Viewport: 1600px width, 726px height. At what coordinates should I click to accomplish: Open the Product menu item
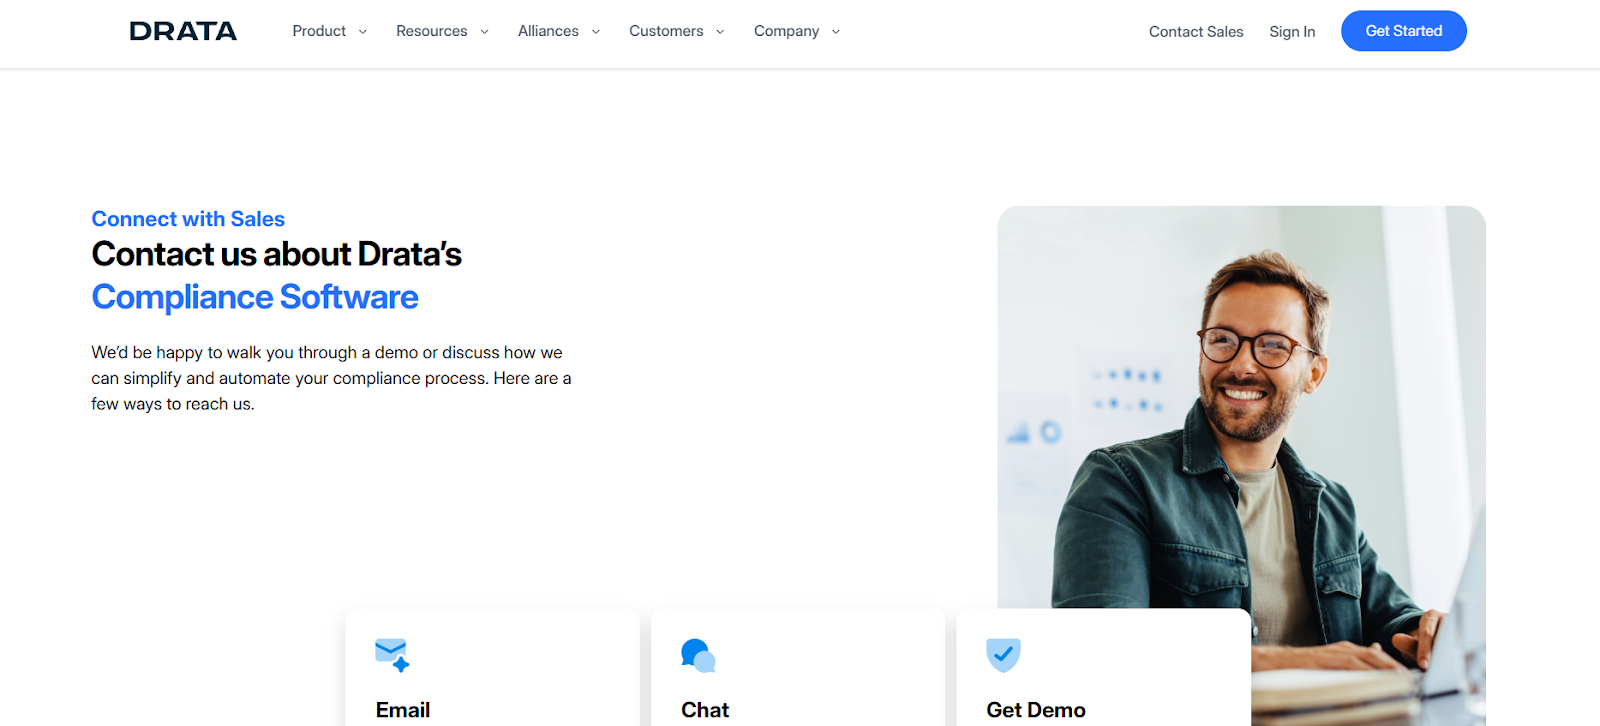point(319,31)
